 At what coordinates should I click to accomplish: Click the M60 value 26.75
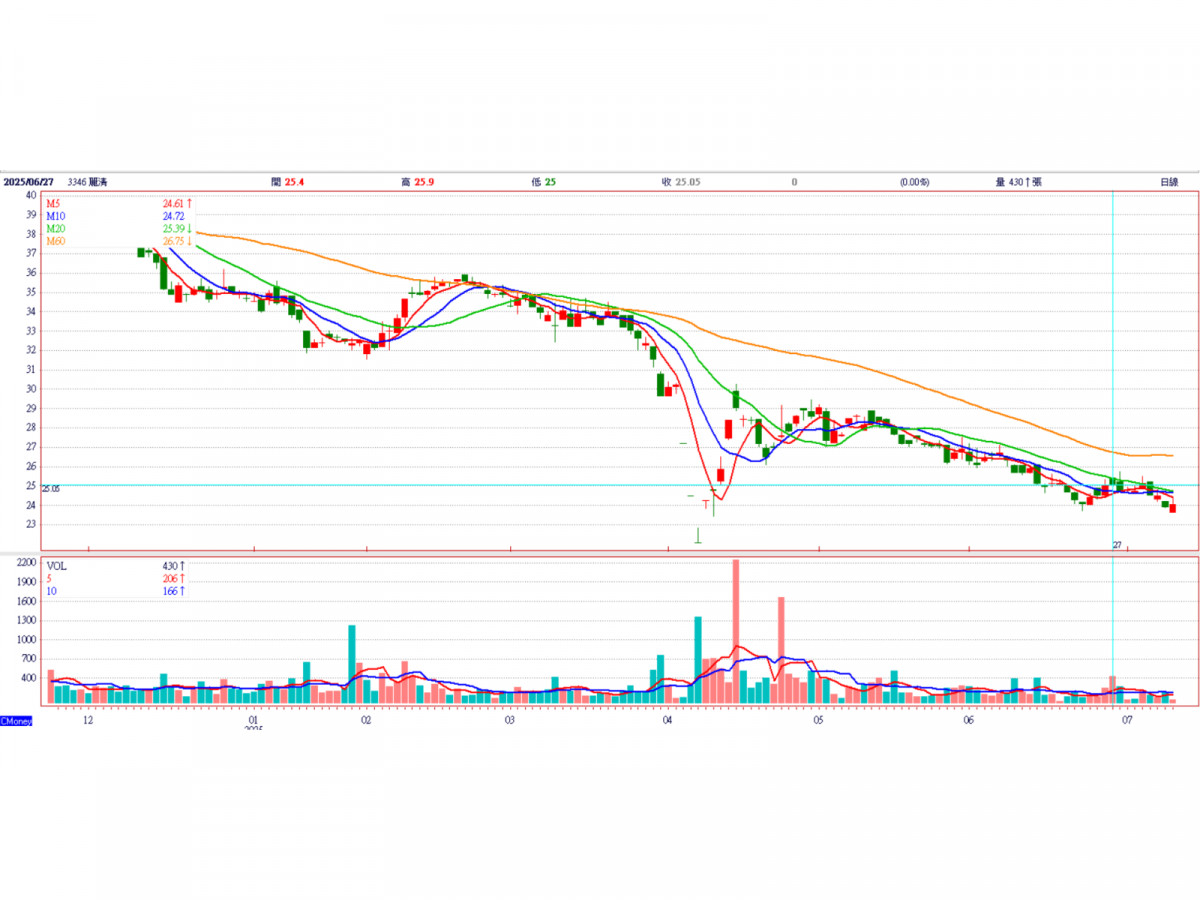pyautogui.click(x=172, y=242)
